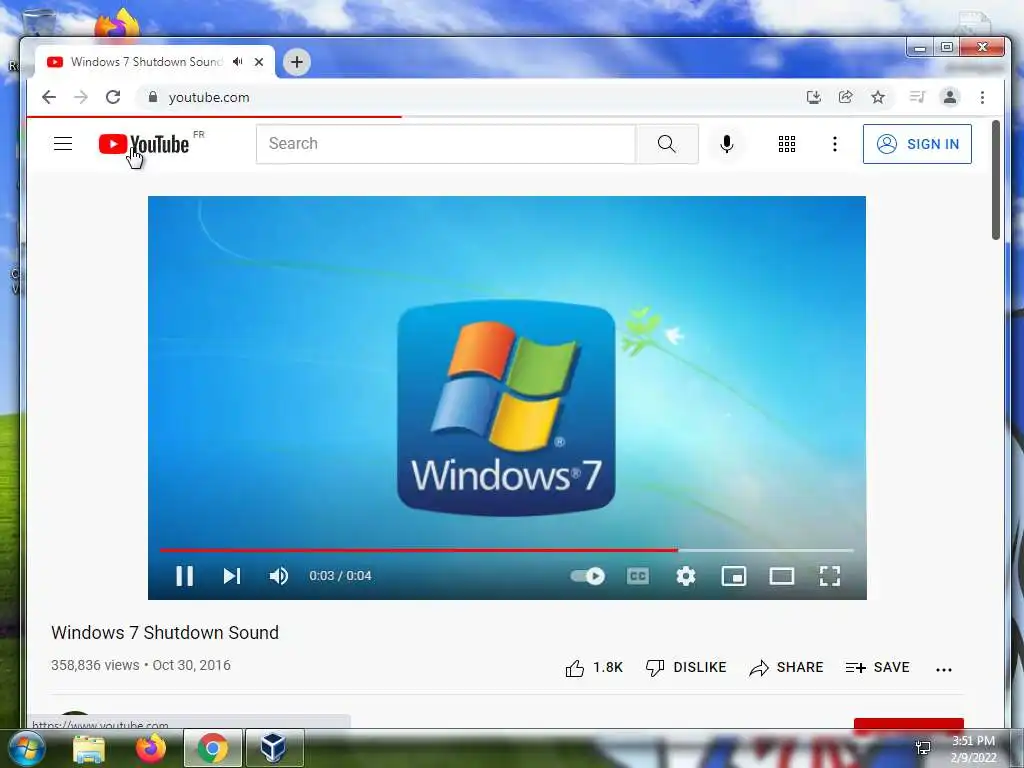Image resolution: width=1024 pixels, height=768 pixels.
Task: Click the SHARE button
Action: click(x=786, y=667)
